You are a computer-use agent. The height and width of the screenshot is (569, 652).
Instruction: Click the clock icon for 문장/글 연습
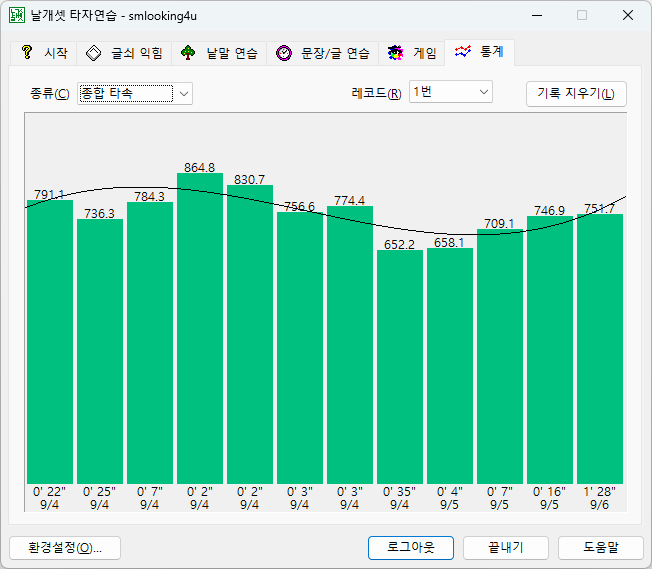[x=284, y=53]
